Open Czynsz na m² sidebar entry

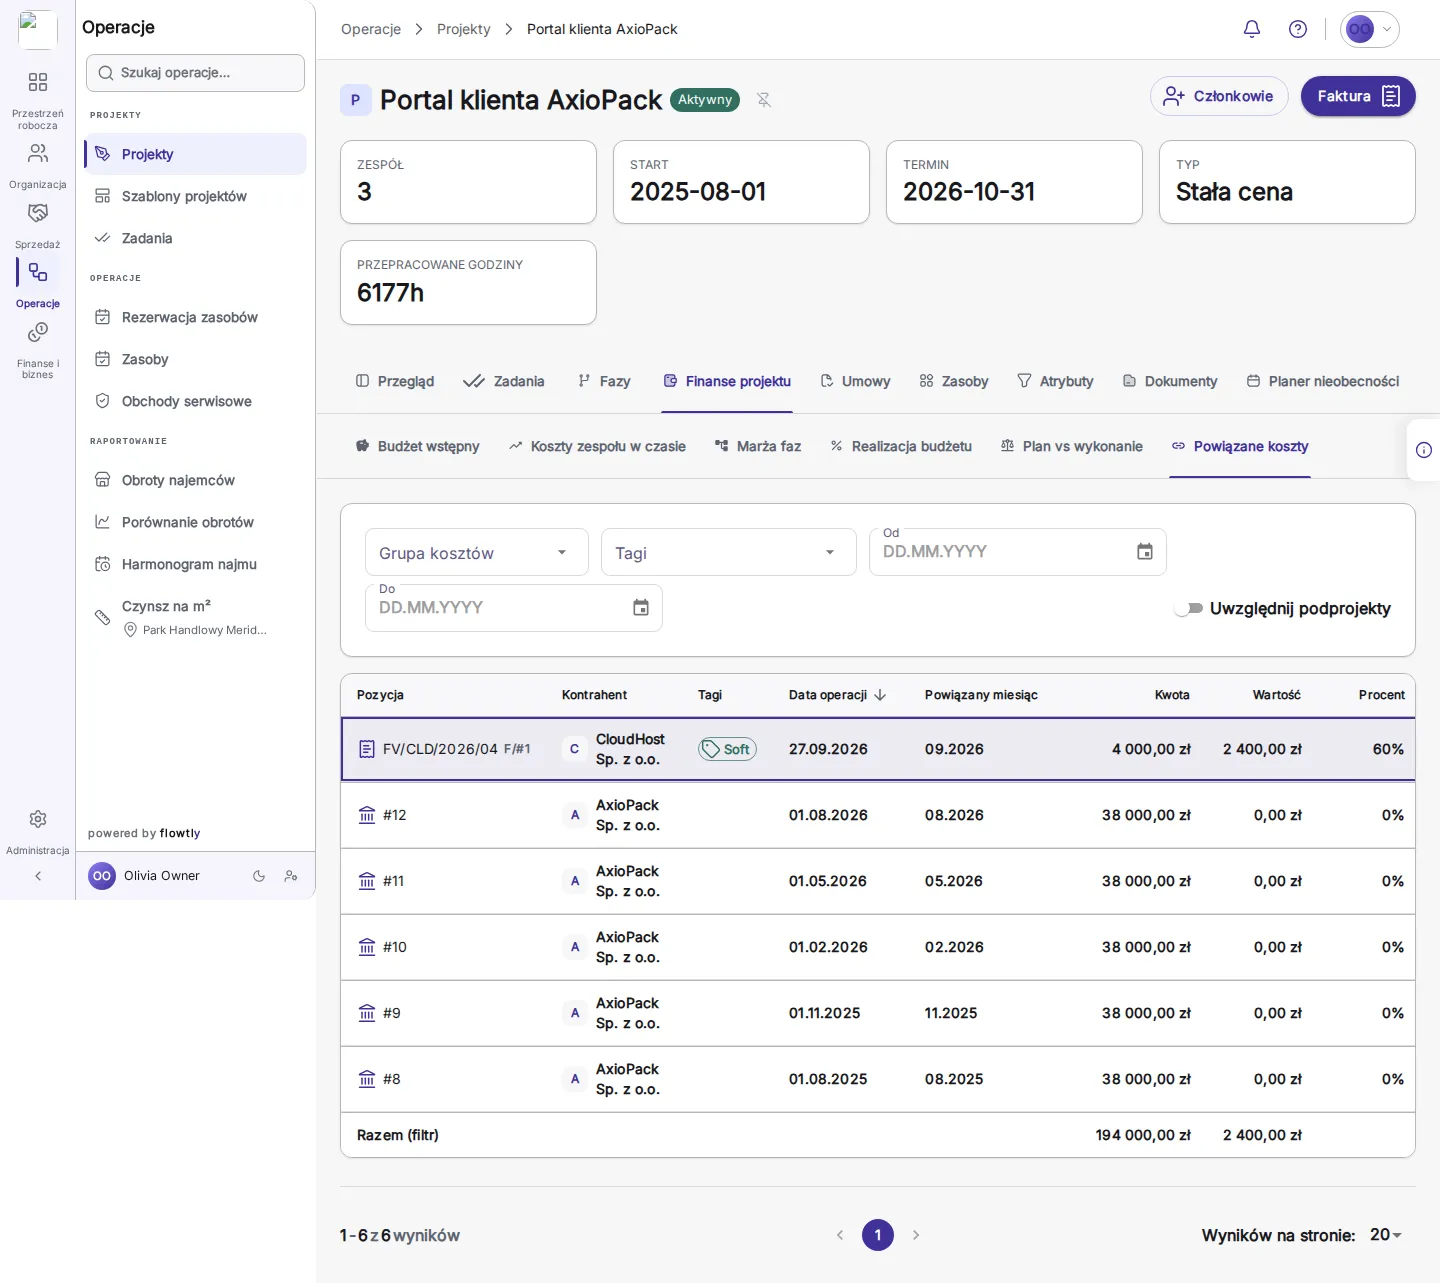(195, 617)
